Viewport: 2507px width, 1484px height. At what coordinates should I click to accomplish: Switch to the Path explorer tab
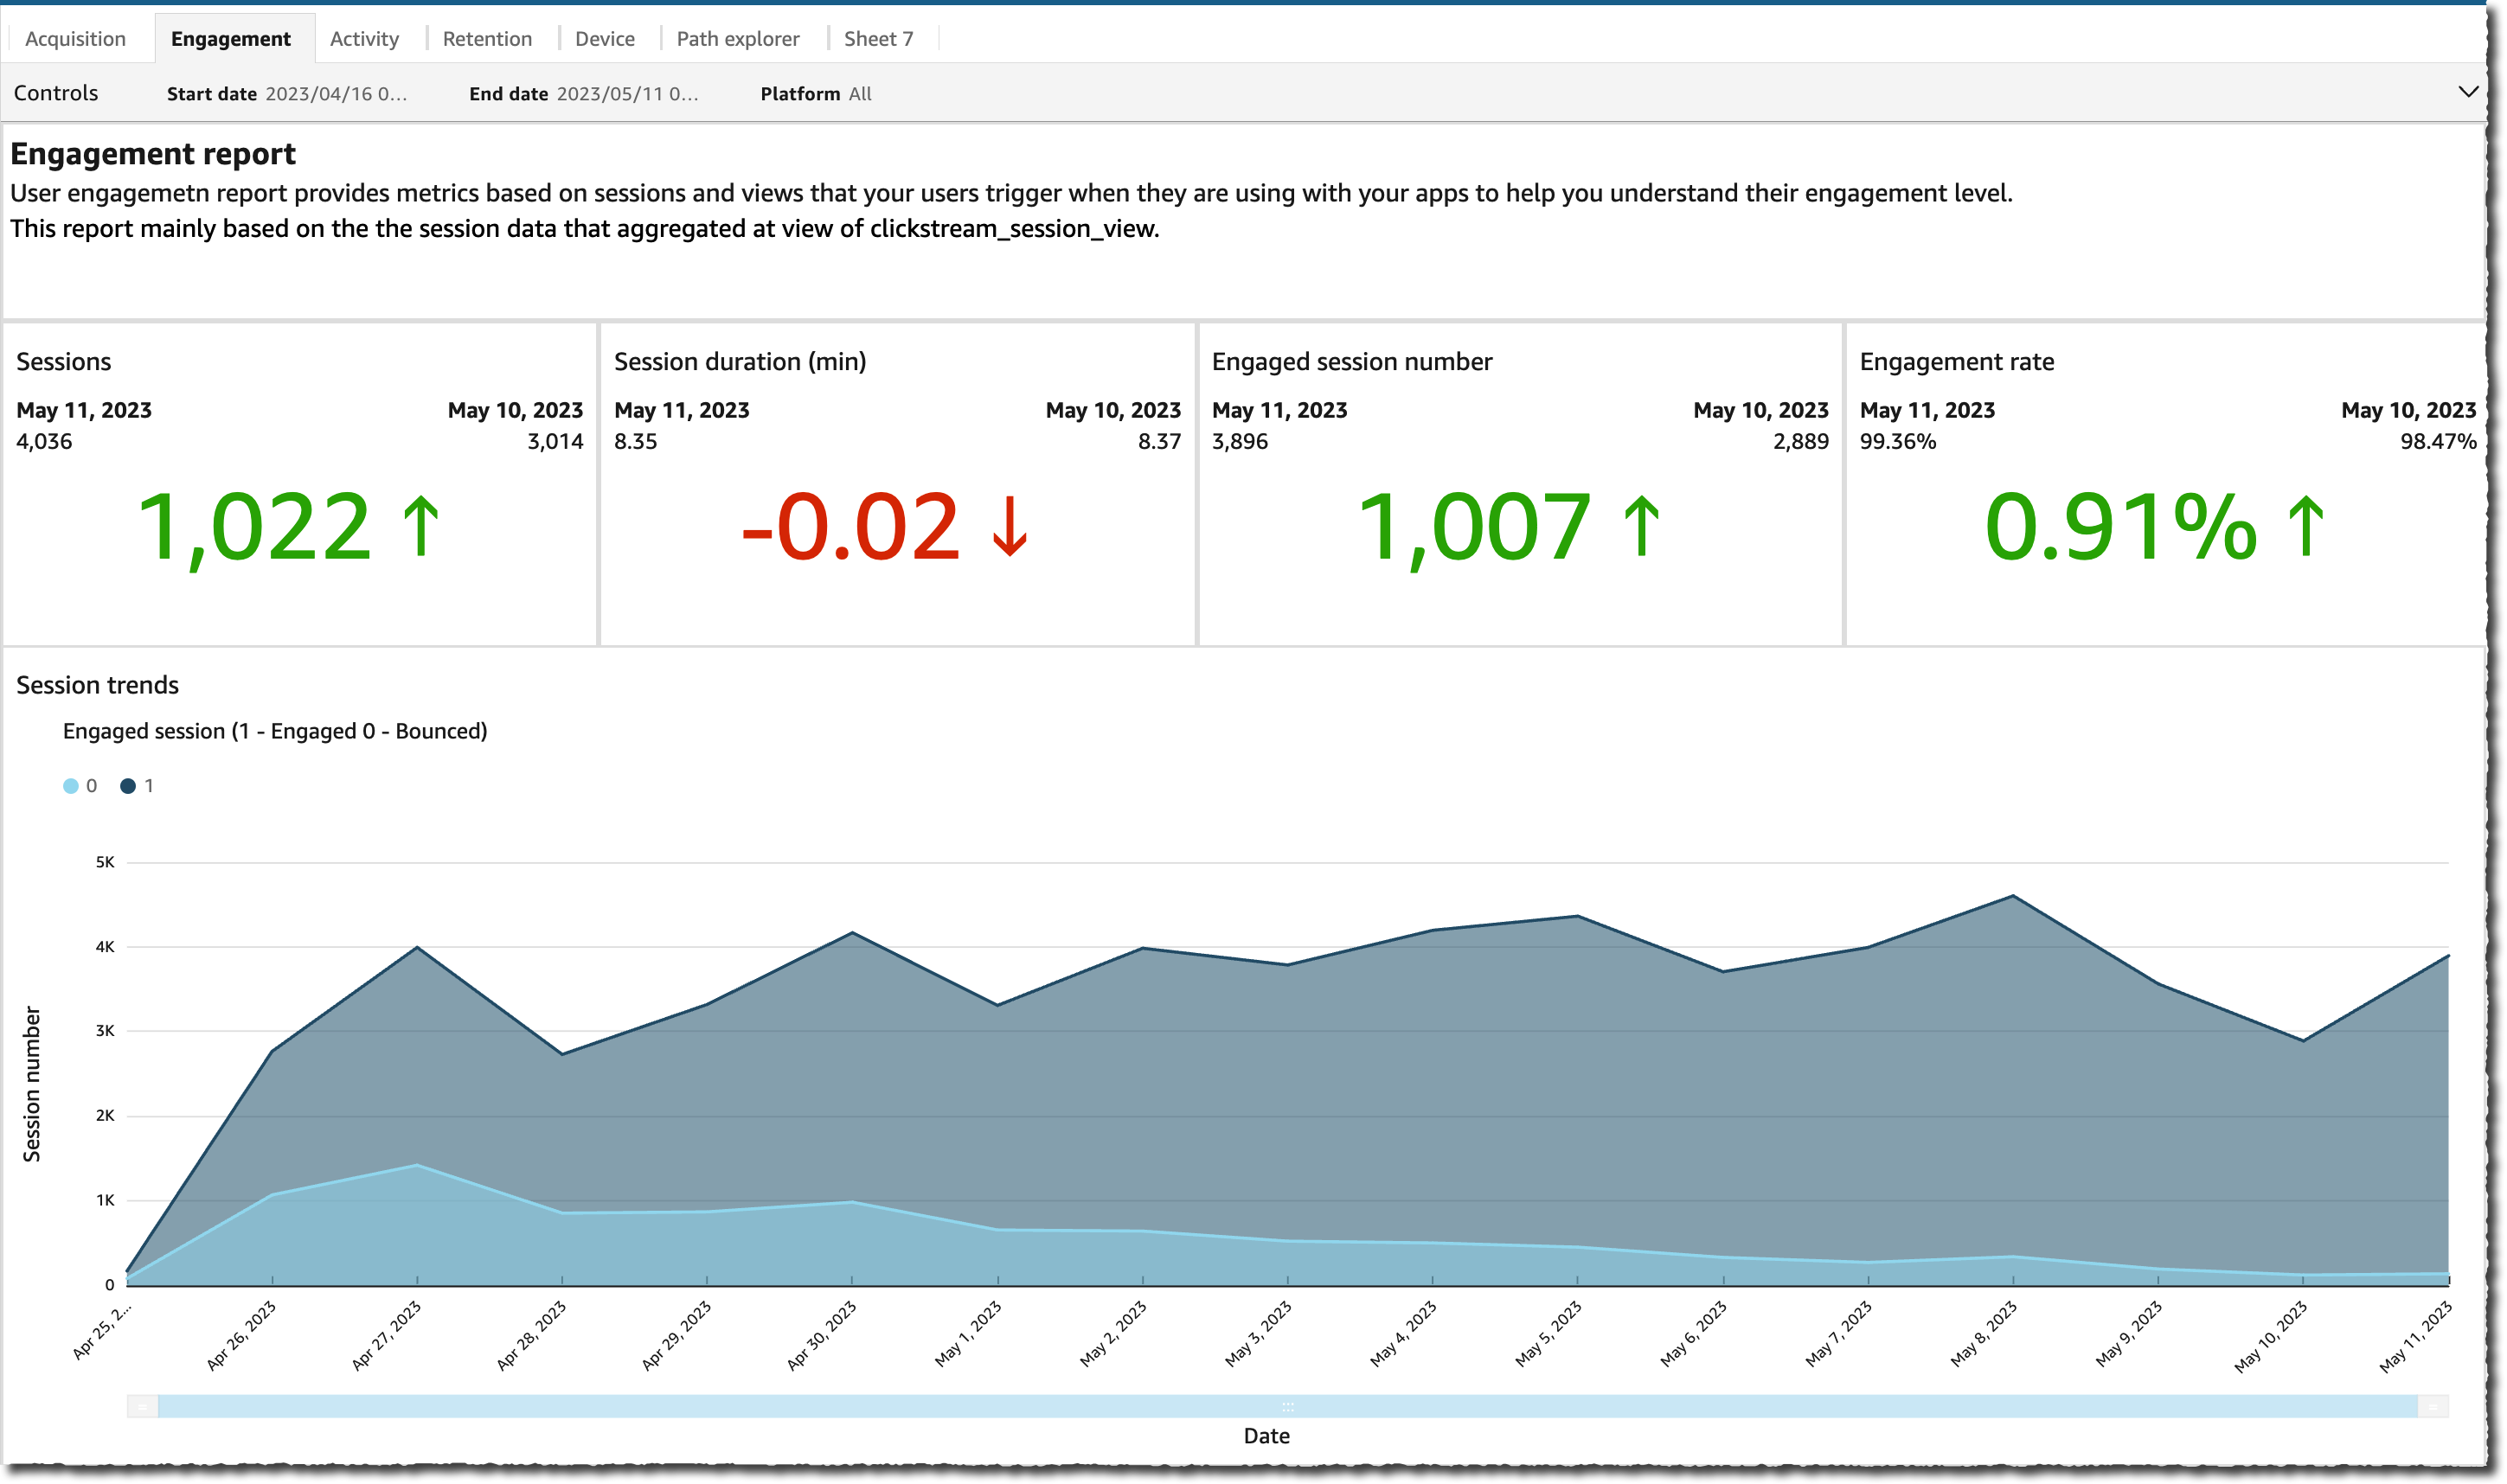coord(737,38)
